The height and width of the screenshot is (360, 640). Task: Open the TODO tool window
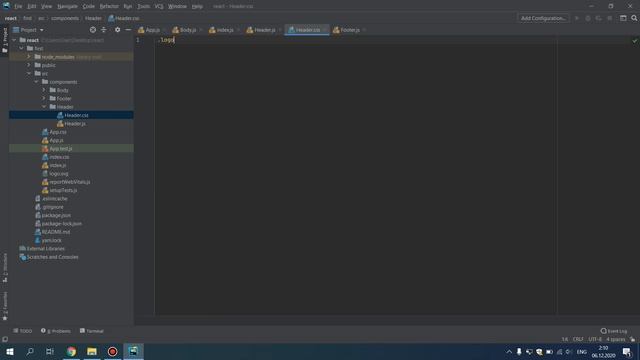pos(22,331)
